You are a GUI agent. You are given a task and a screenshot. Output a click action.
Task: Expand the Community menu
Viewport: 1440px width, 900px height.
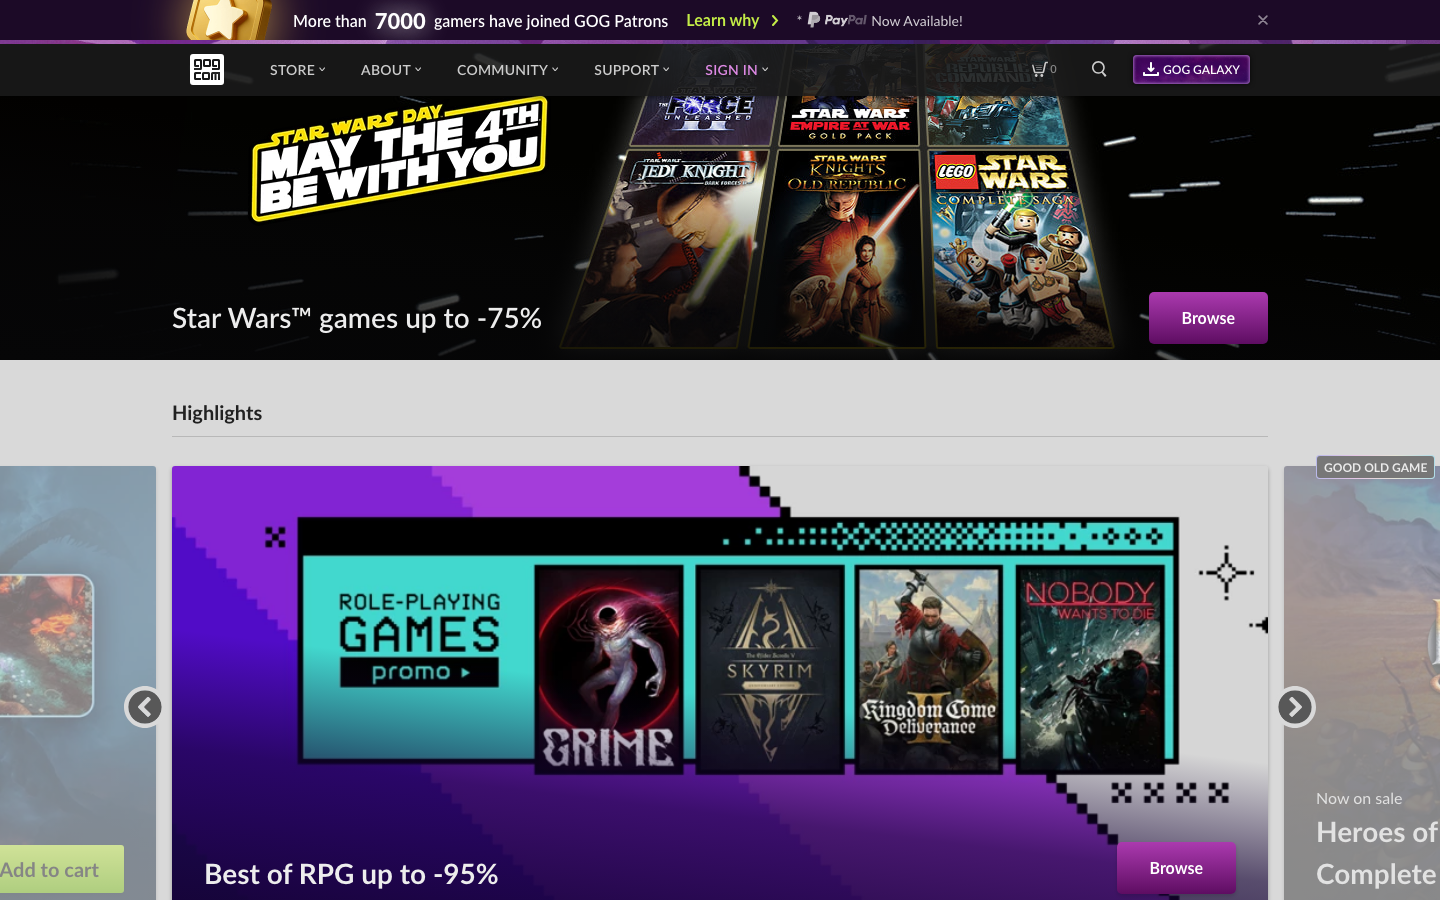point(508,70)
